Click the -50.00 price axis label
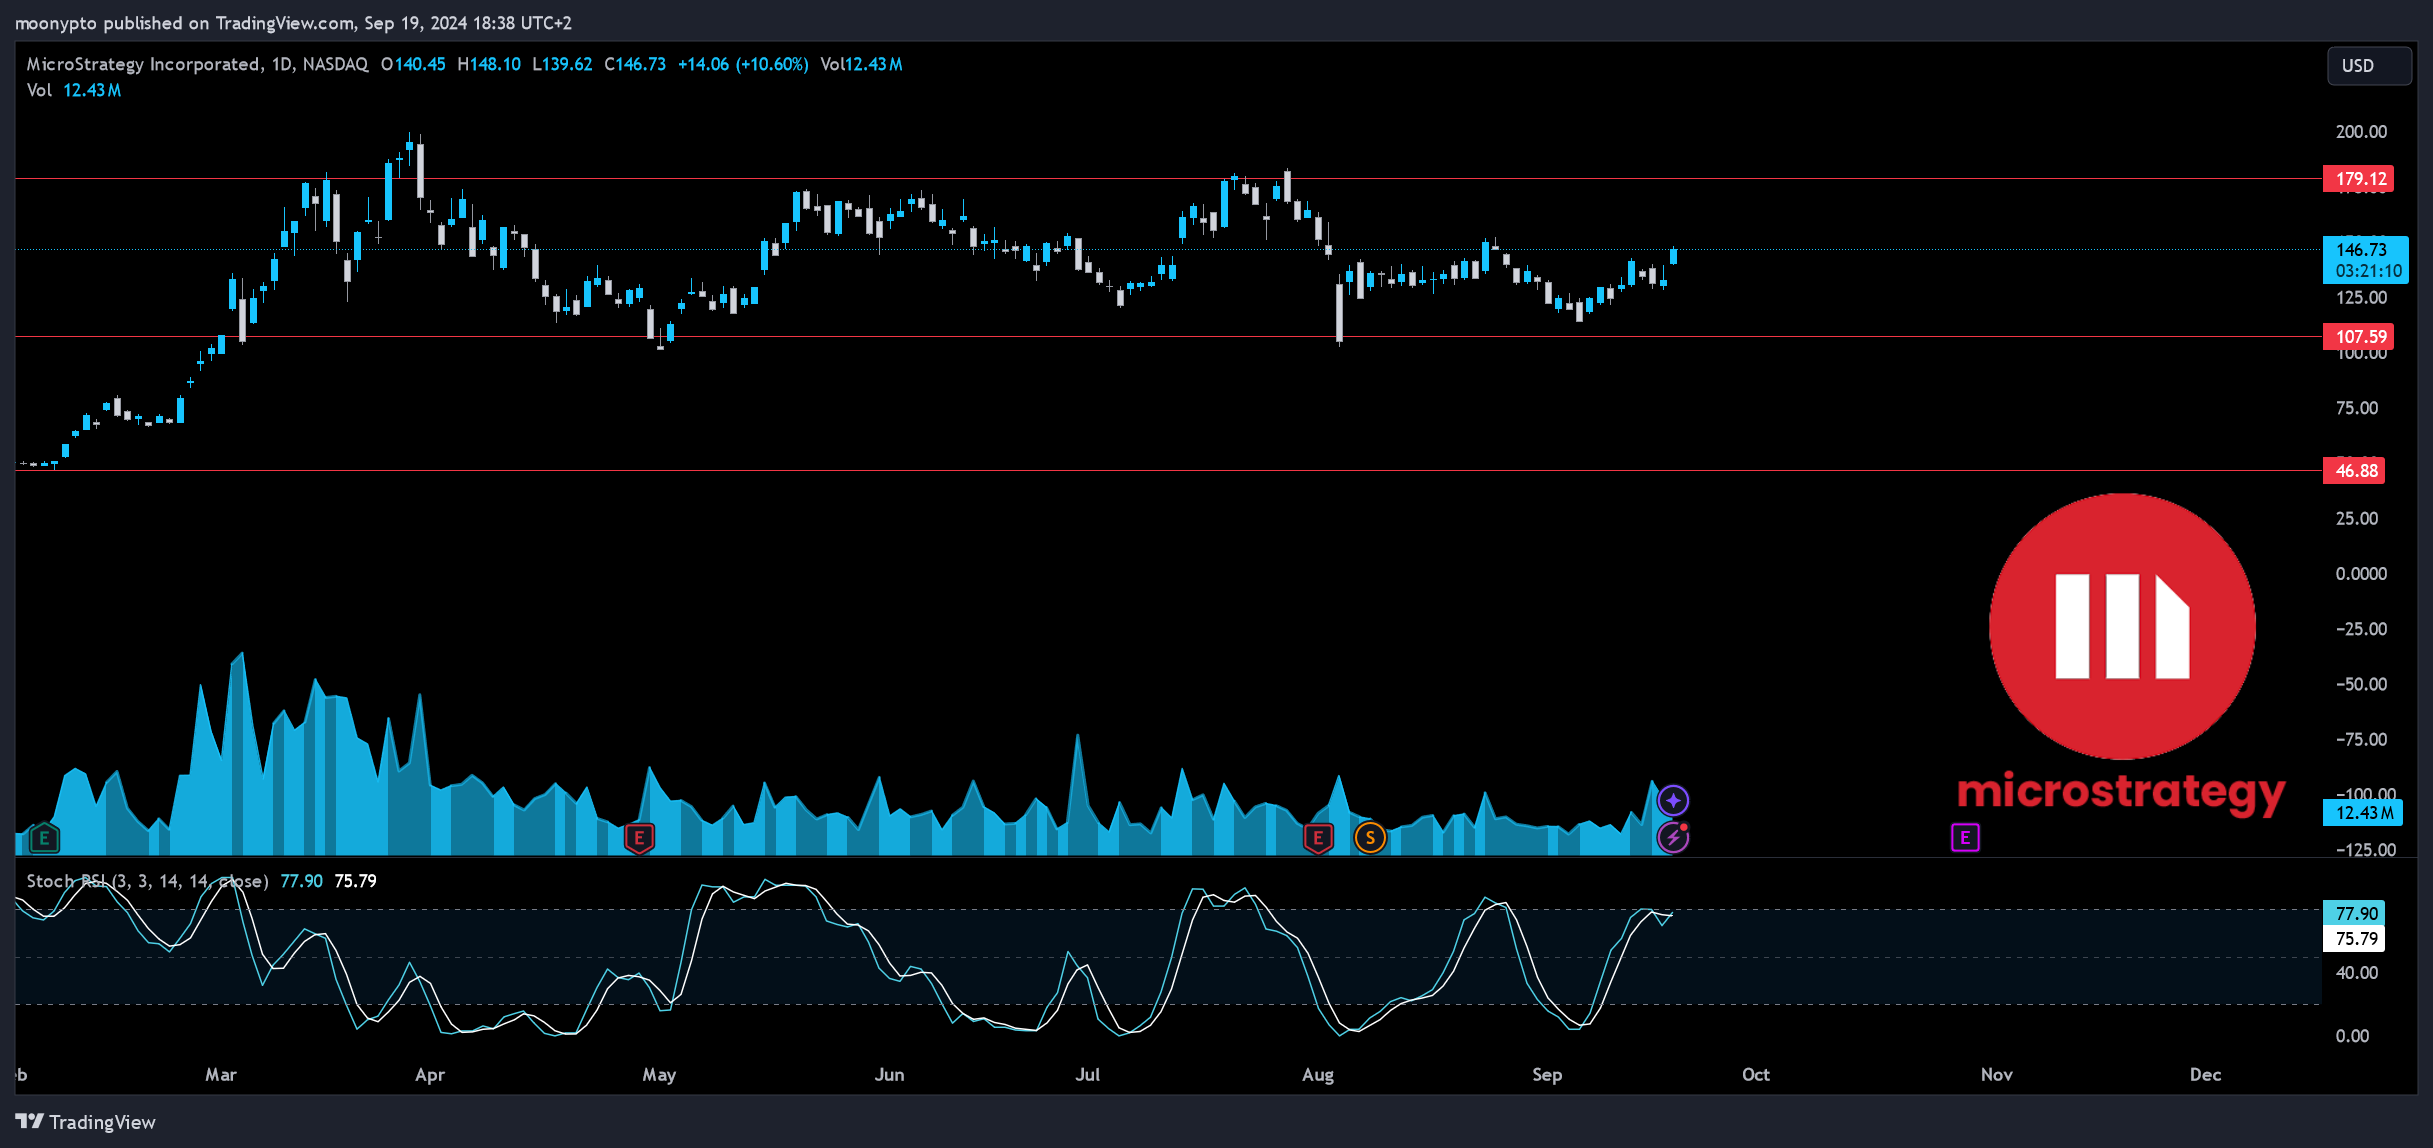Screen dimensions: 2433x1148 [2361, 684]
